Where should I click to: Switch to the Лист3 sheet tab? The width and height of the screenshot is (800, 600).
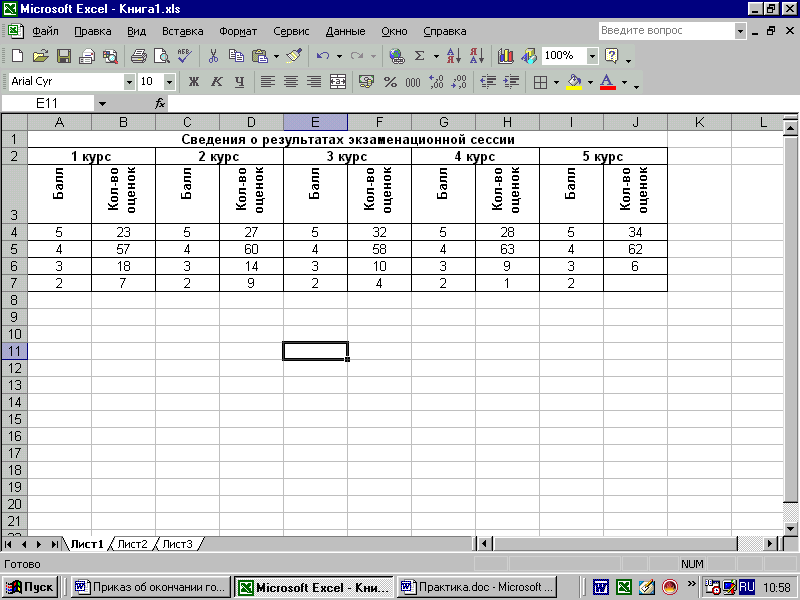pos(178,544)
